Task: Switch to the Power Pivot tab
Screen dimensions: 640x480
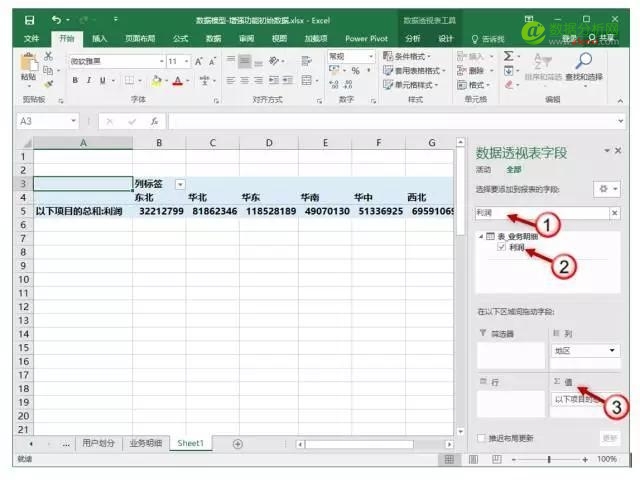Action: [366, 39]
